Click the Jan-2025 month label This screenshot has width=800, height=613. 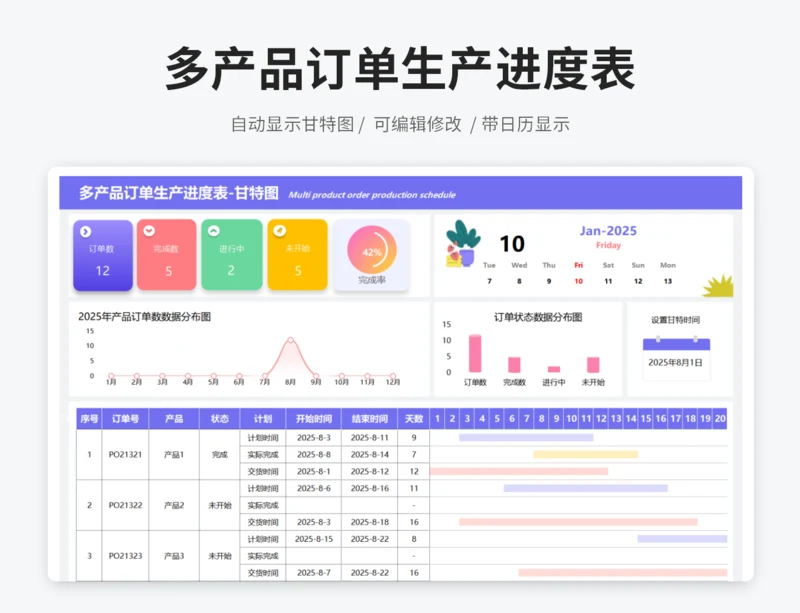pos(608,231)
